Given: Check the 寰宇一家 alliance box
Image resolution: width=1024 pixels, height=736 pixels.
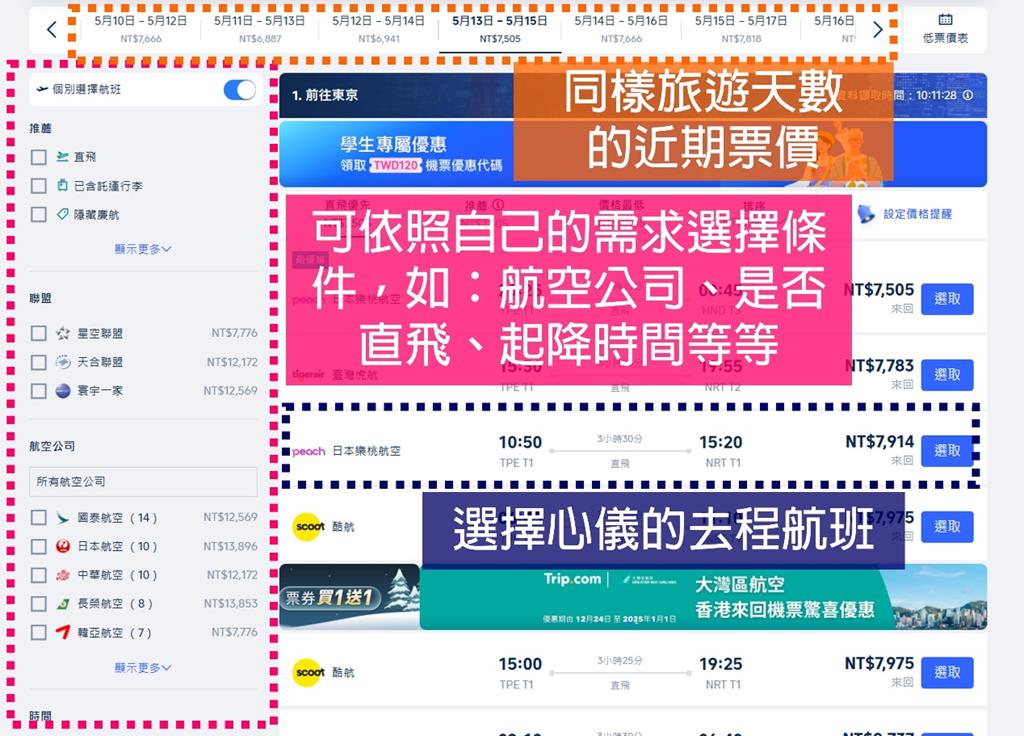Looking at the screenshot, I should tap(39, 391).
